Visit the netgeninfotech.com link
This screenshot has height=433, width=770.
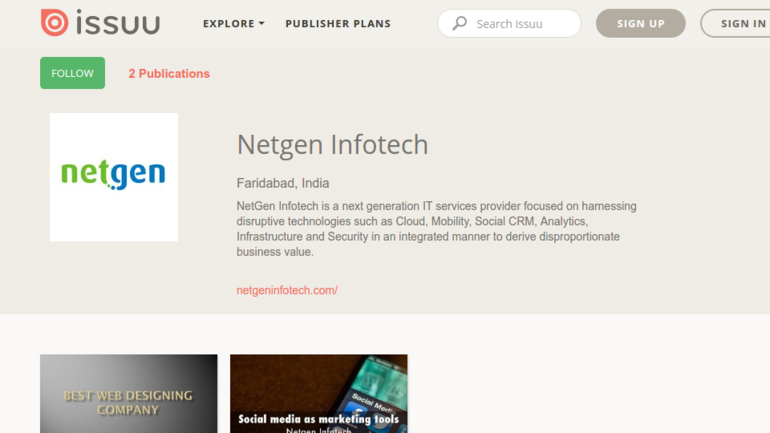[x=287, y=290]
